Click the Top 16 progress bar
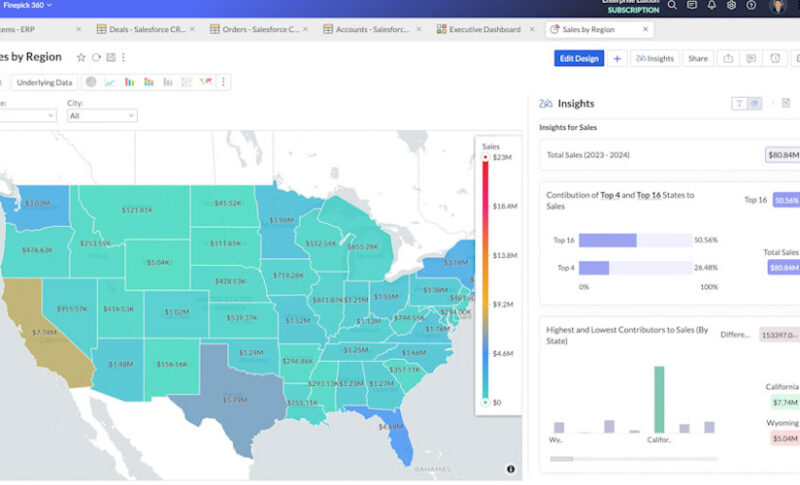Viewport: 800px width, 485px height. pos(635,240)
